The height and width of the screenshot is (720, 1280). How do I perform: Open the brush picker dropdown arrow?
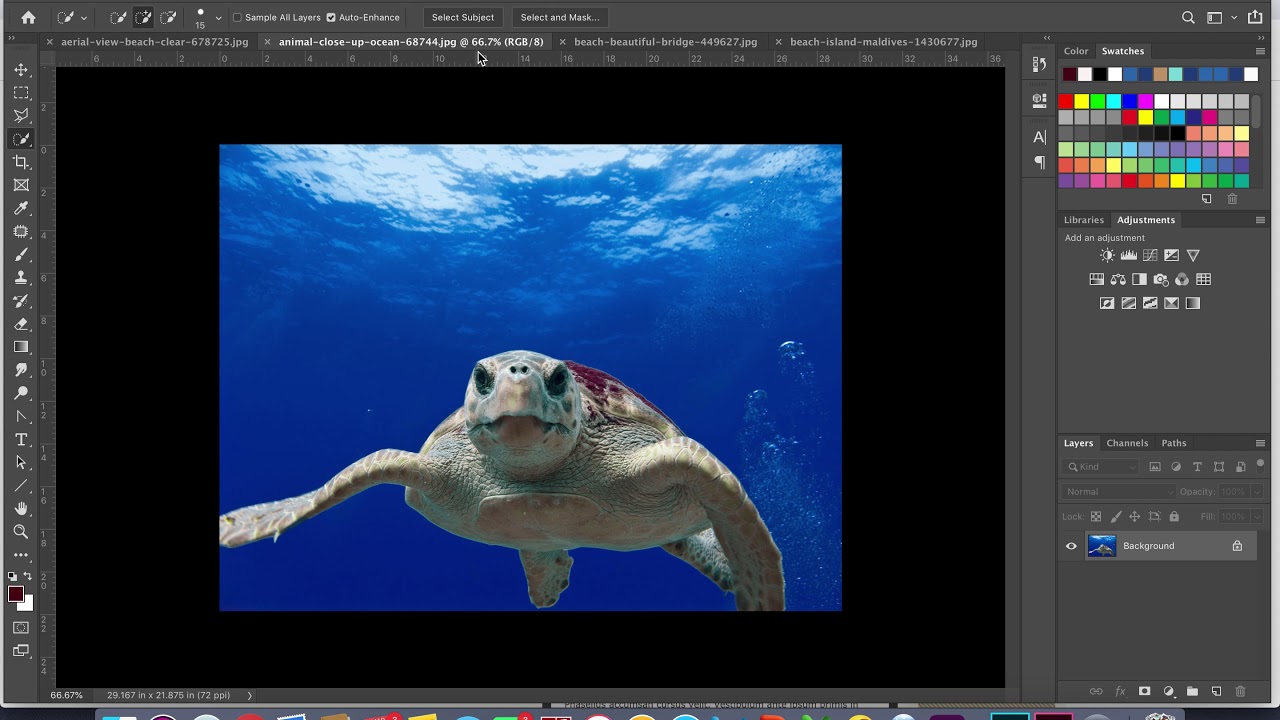click(x=218, y=18)
